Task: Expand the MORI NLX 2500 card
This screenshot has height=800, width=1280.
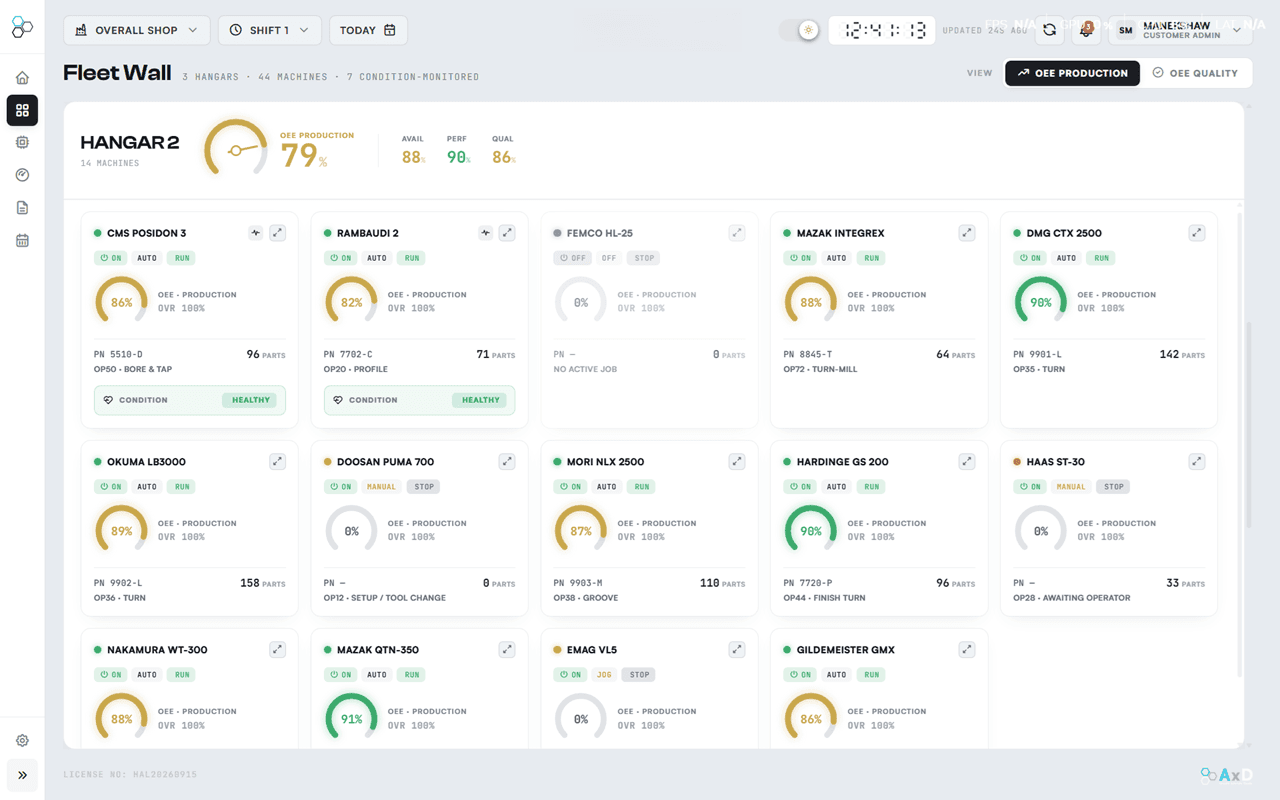Action: coord(737,462)
